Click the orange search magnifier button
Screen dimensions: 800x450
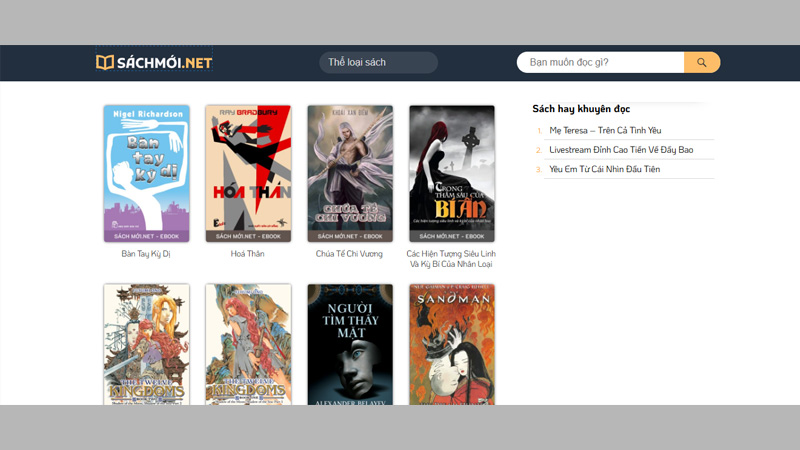(x=702, y=62)
